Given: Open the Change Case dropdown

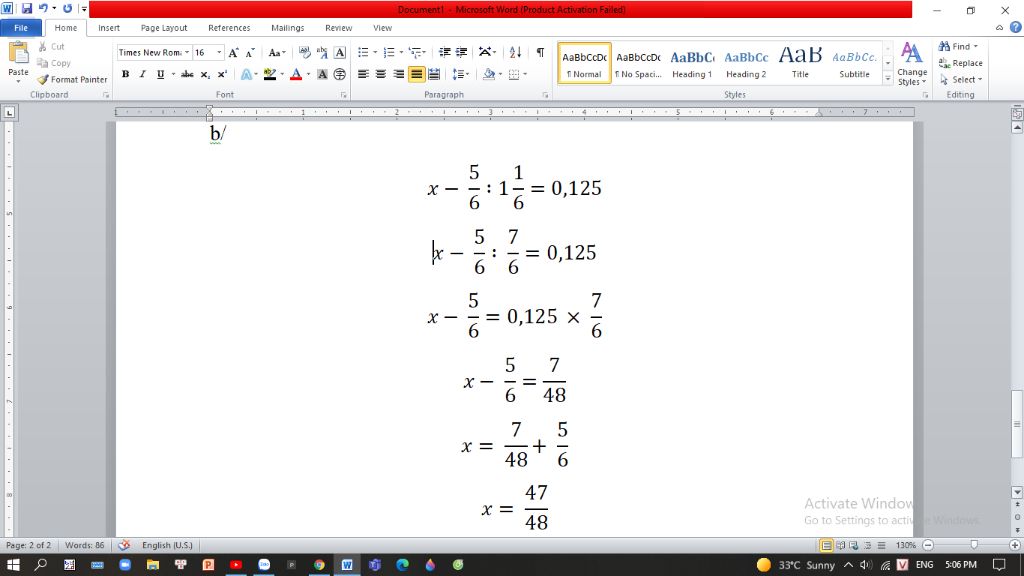Looking at the screenshot, I should tap(277, 52).
